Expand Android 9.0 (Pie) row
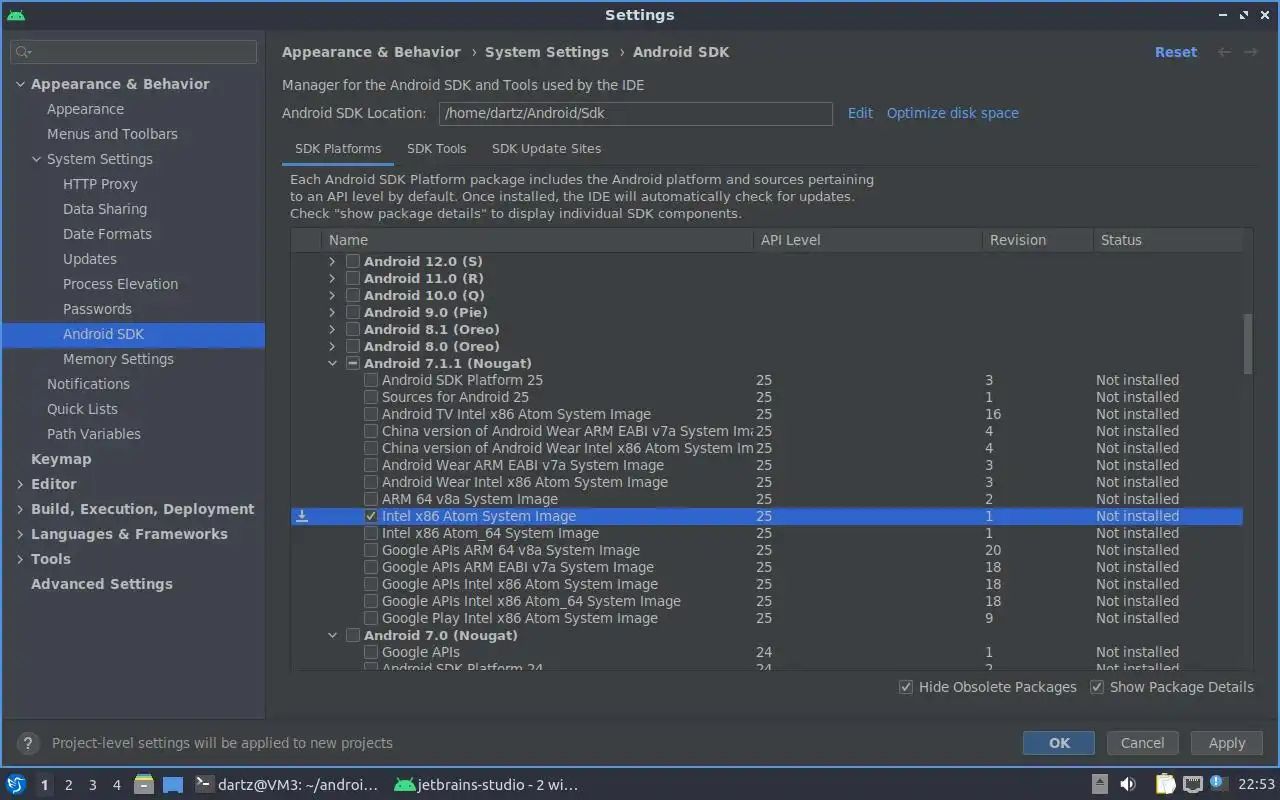 pyautogui.click(x=332, y=312)
